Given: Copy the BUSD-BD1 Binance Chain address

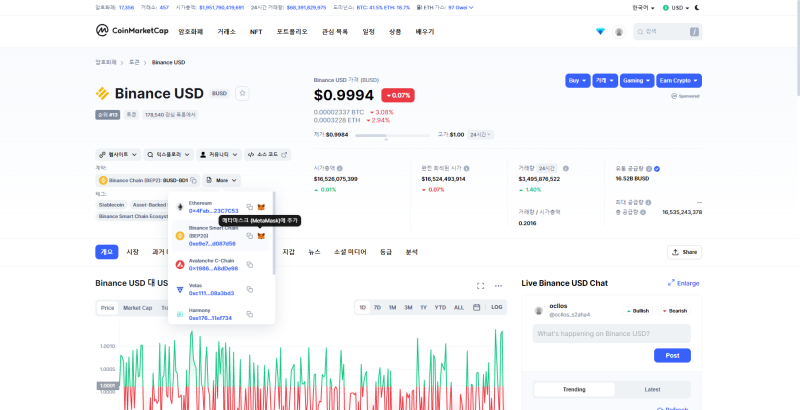Looking at the screenshot, I should 193,181.
